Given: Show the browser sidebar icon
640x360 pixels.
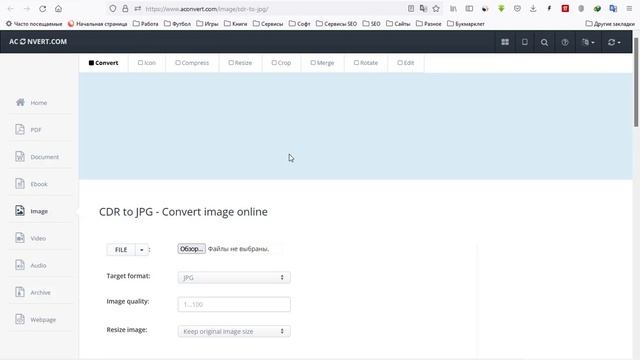Looking at the screenshot, I should click(469, 9).
